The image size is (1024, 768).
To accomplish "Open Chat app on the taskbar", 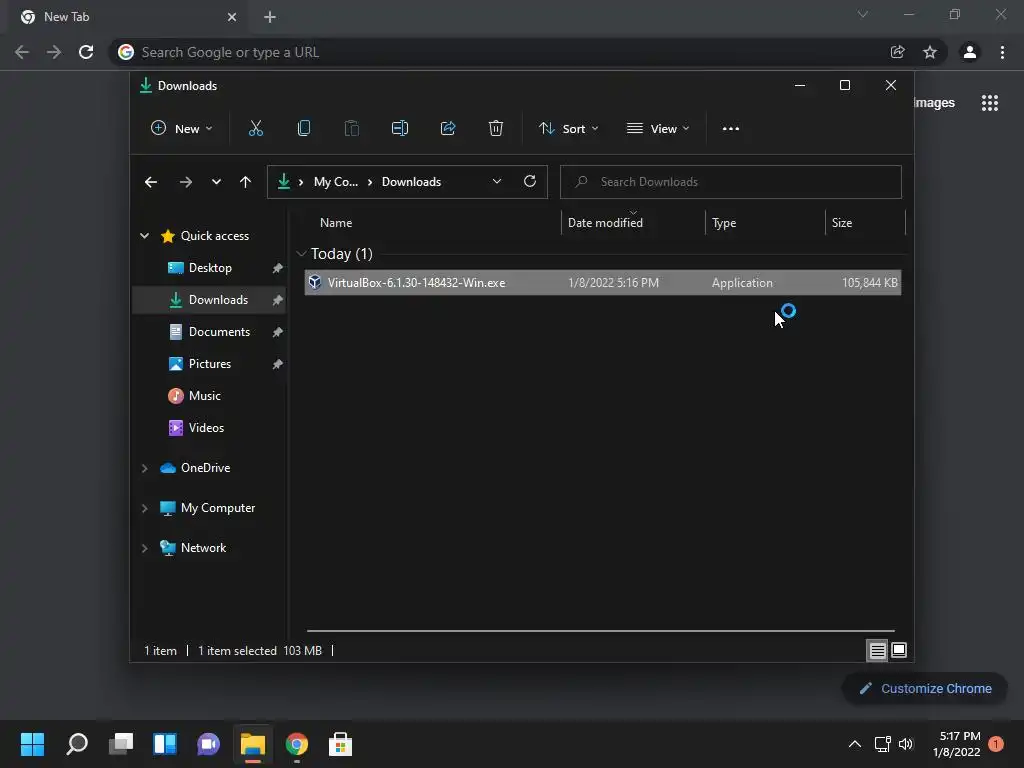I will click(208, 744).
